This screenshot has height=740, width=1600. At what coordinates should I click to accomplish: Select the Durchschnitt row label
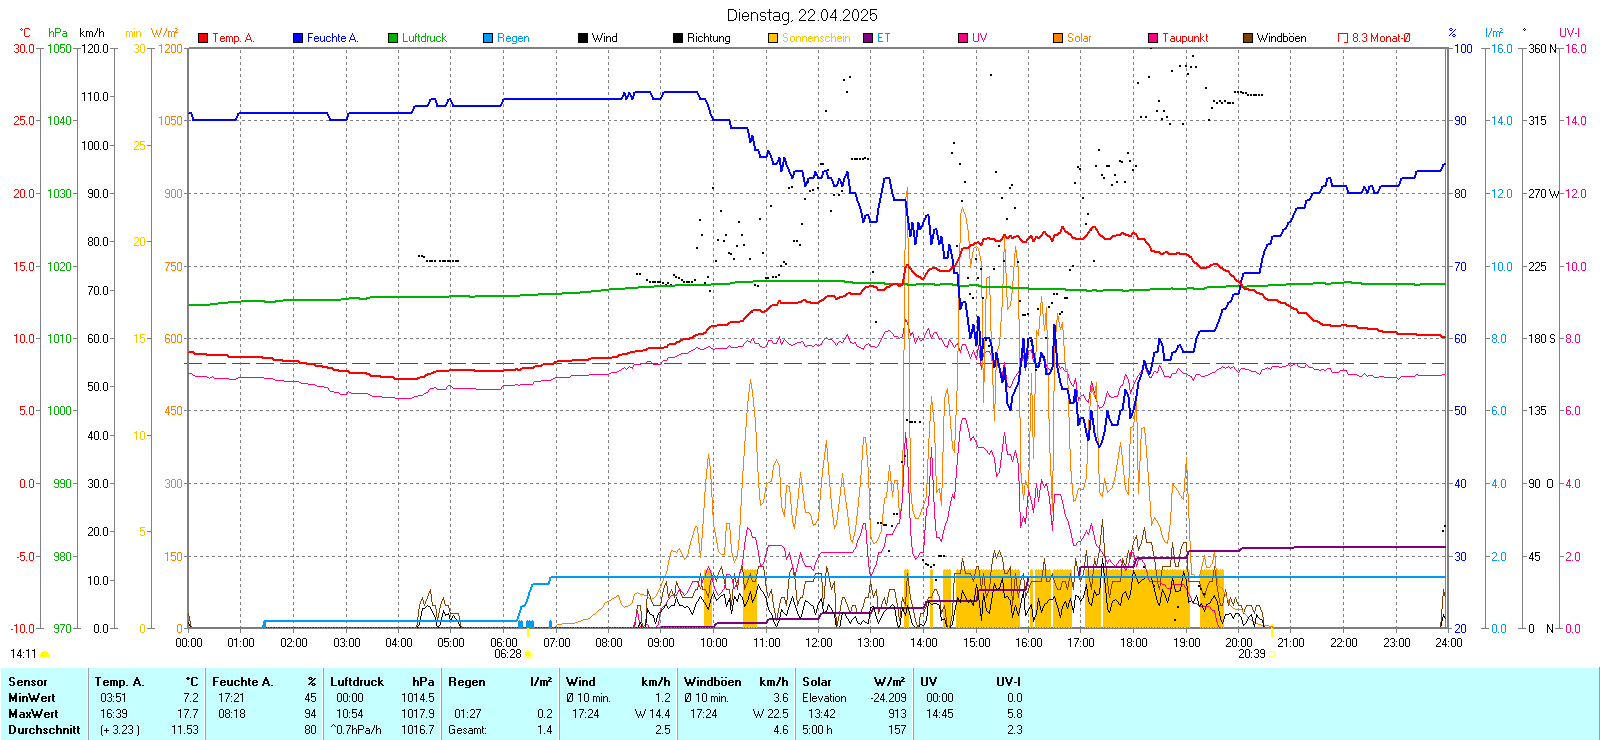44,730
